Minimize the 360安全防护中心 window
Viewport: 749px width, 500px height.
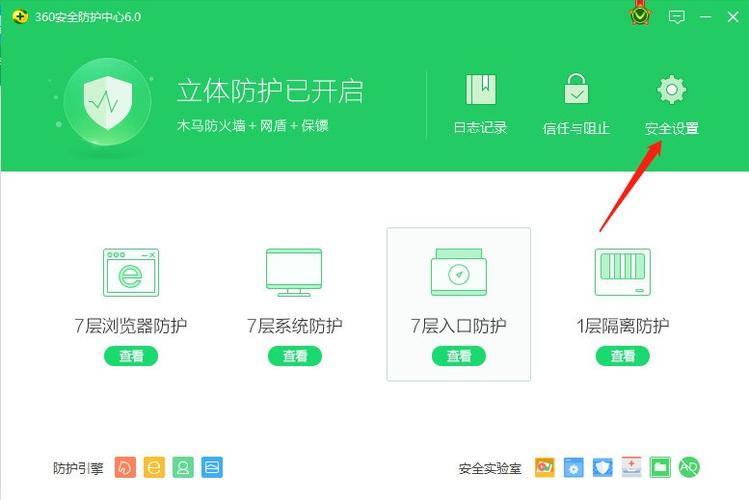tap(706, 17)
